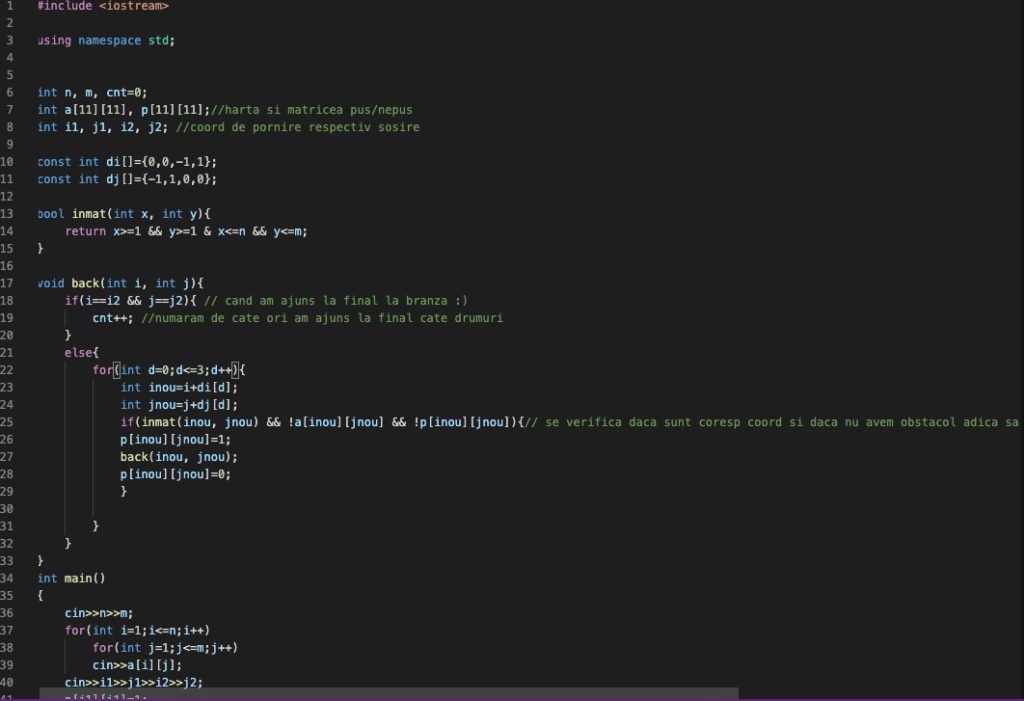1024x701 pixels.
Task: Click line number 25 in the gutter
Action: [7, 422]
